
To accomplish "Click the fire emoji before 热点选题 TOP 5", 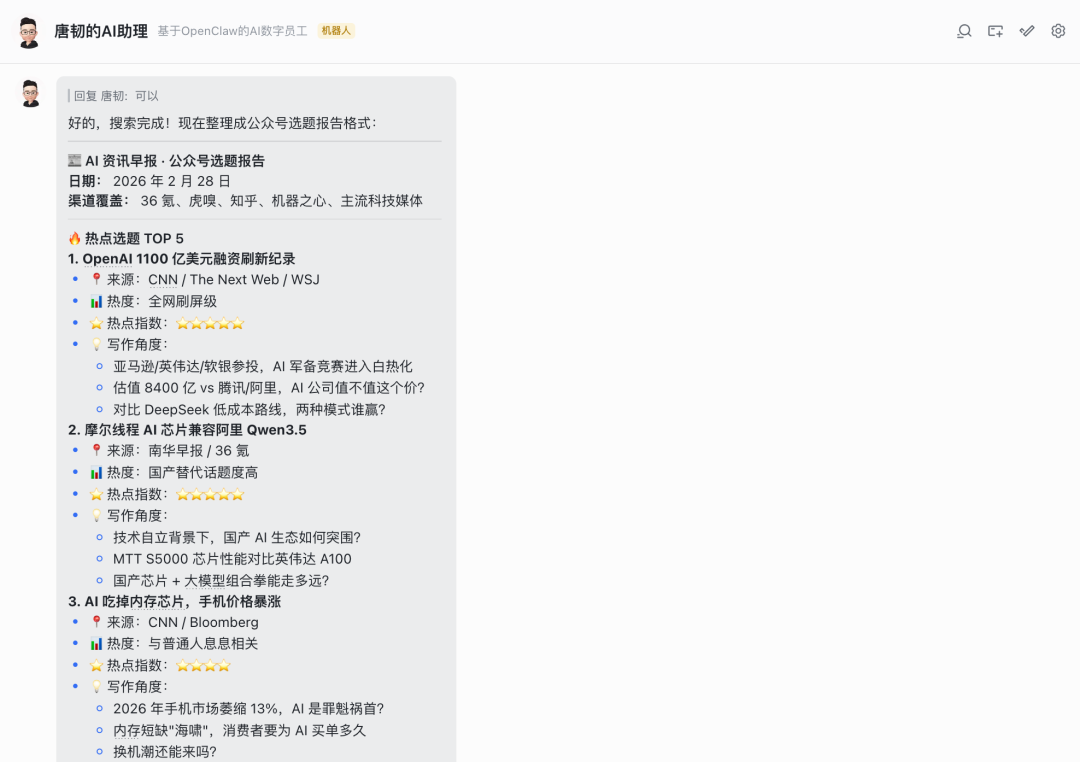I will pyautogui.click(x=76, y=238).
